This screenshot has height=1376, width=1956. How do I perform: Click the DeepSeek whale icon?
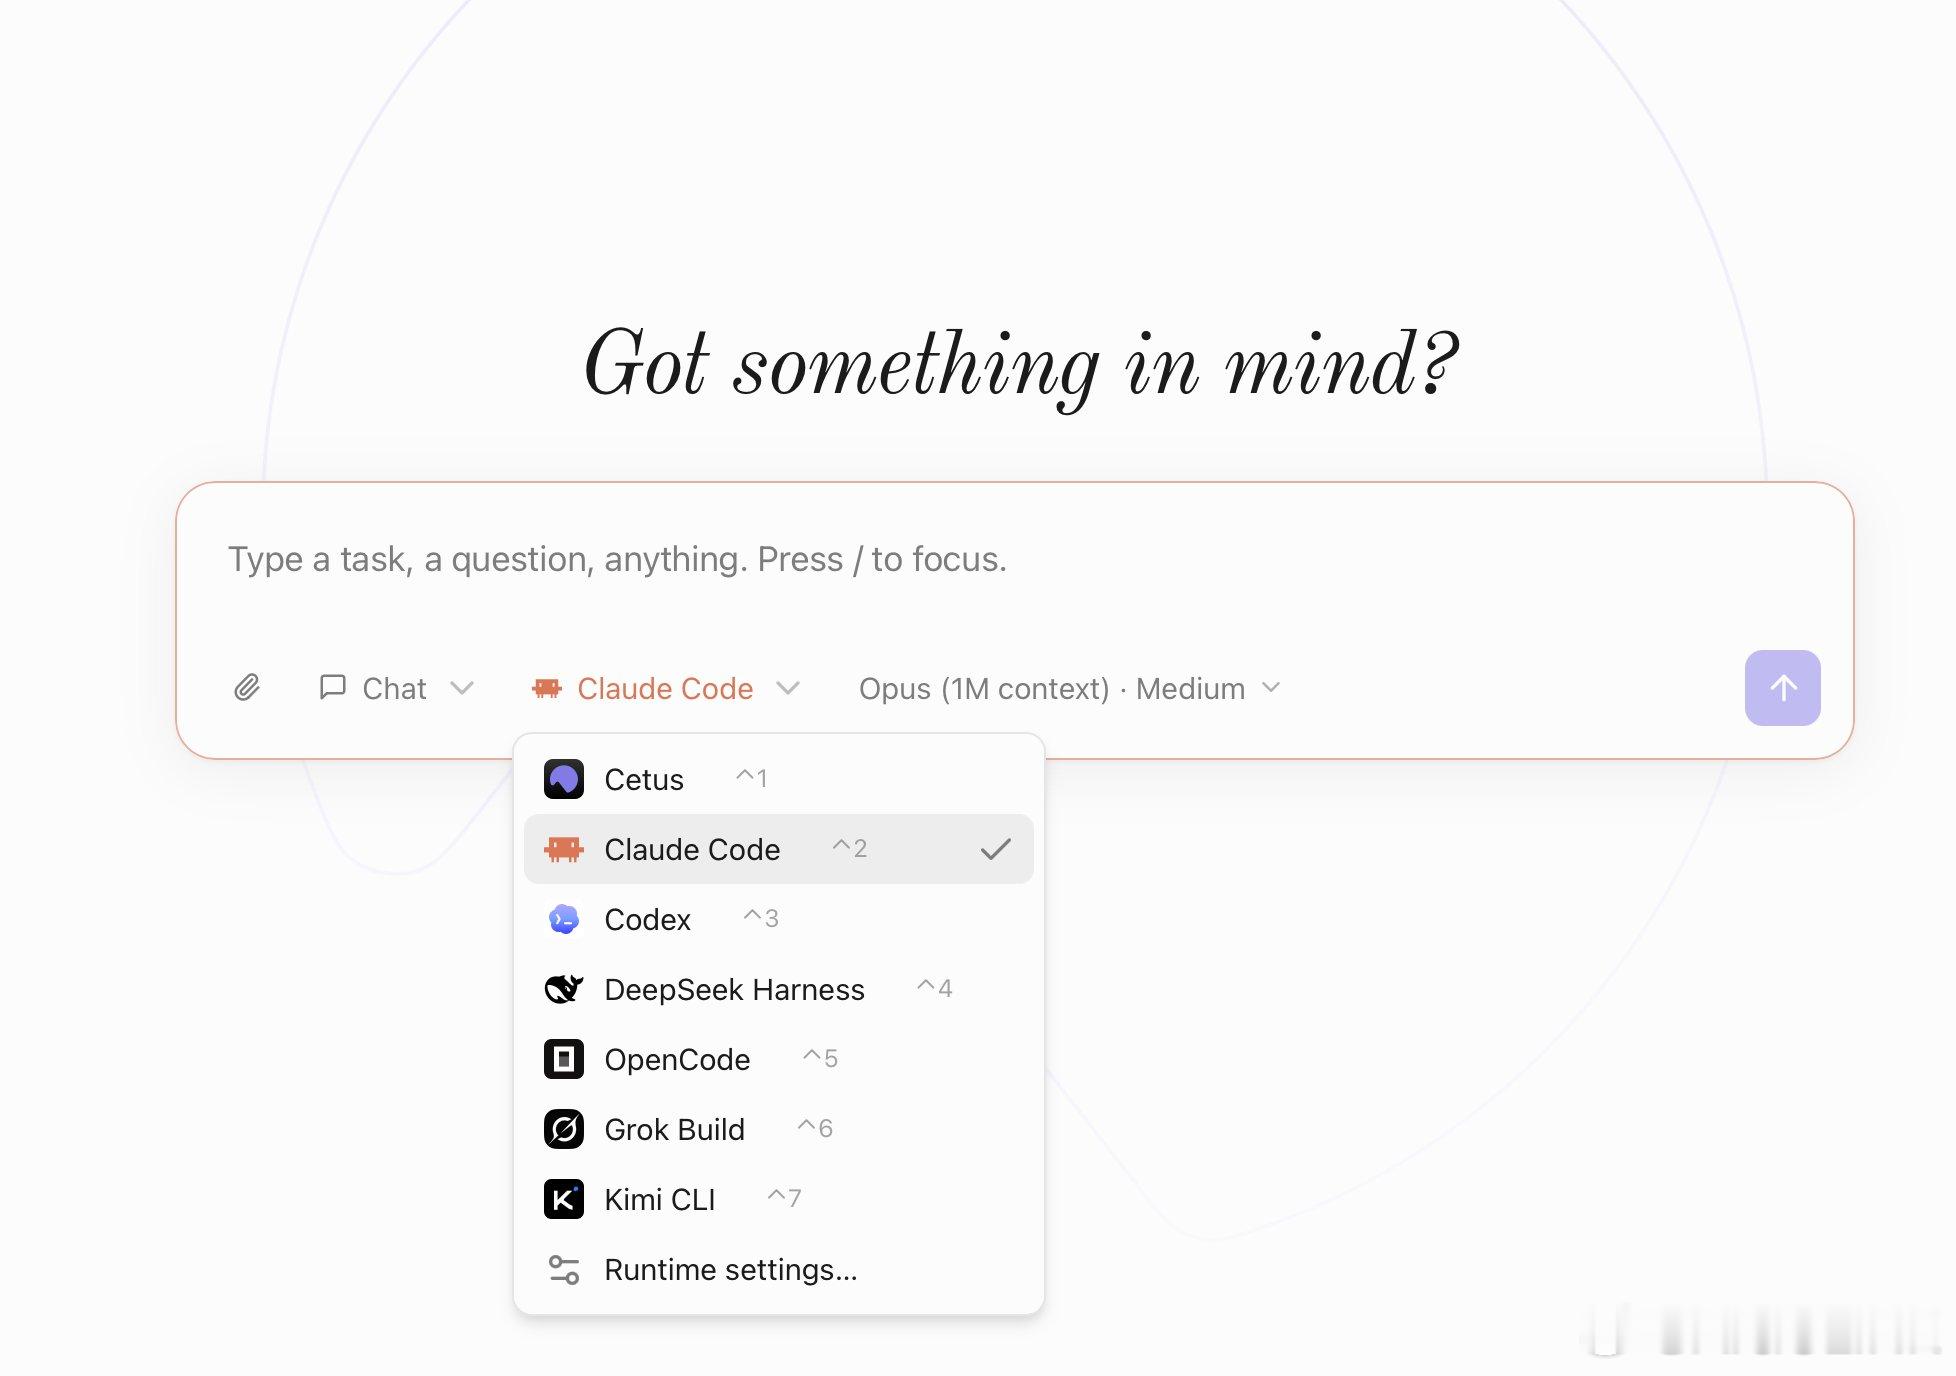(x=564, y=989)
